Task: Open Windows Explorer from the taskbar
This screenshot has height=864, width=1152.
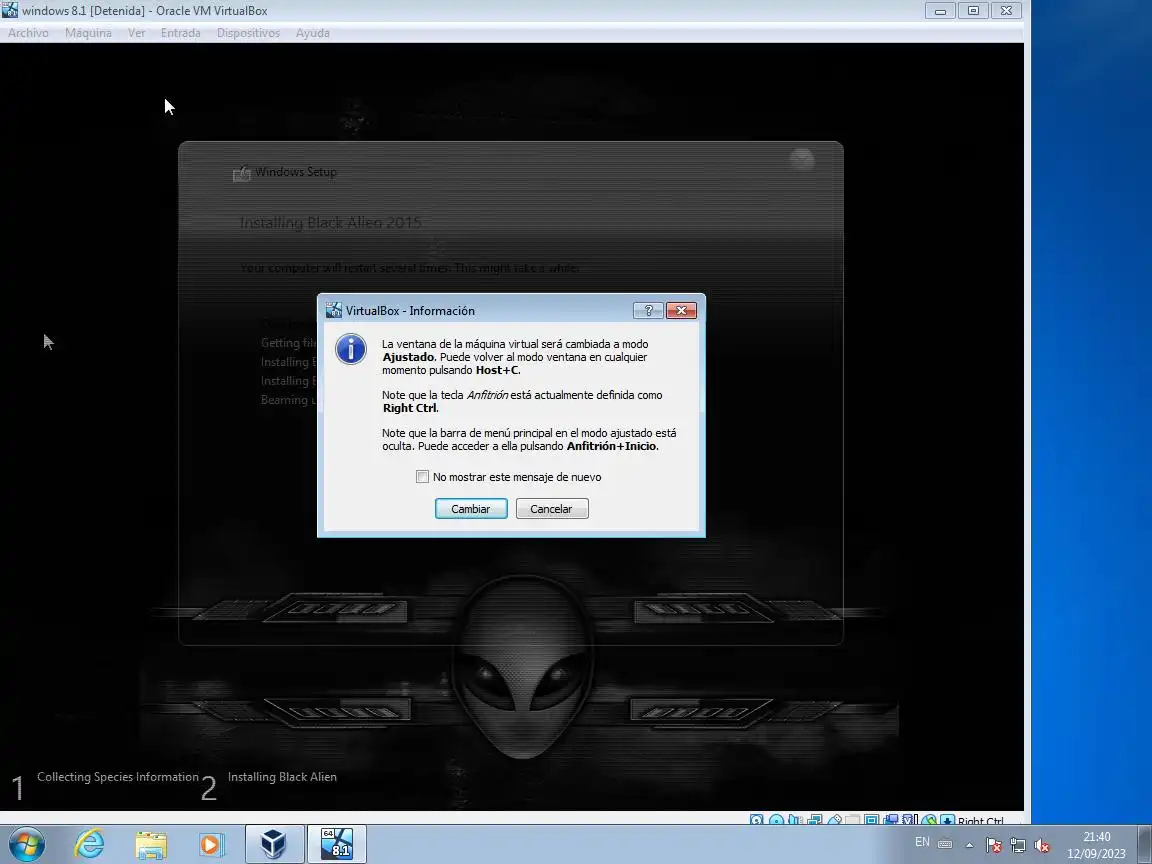Action: (x=151, y=844)
